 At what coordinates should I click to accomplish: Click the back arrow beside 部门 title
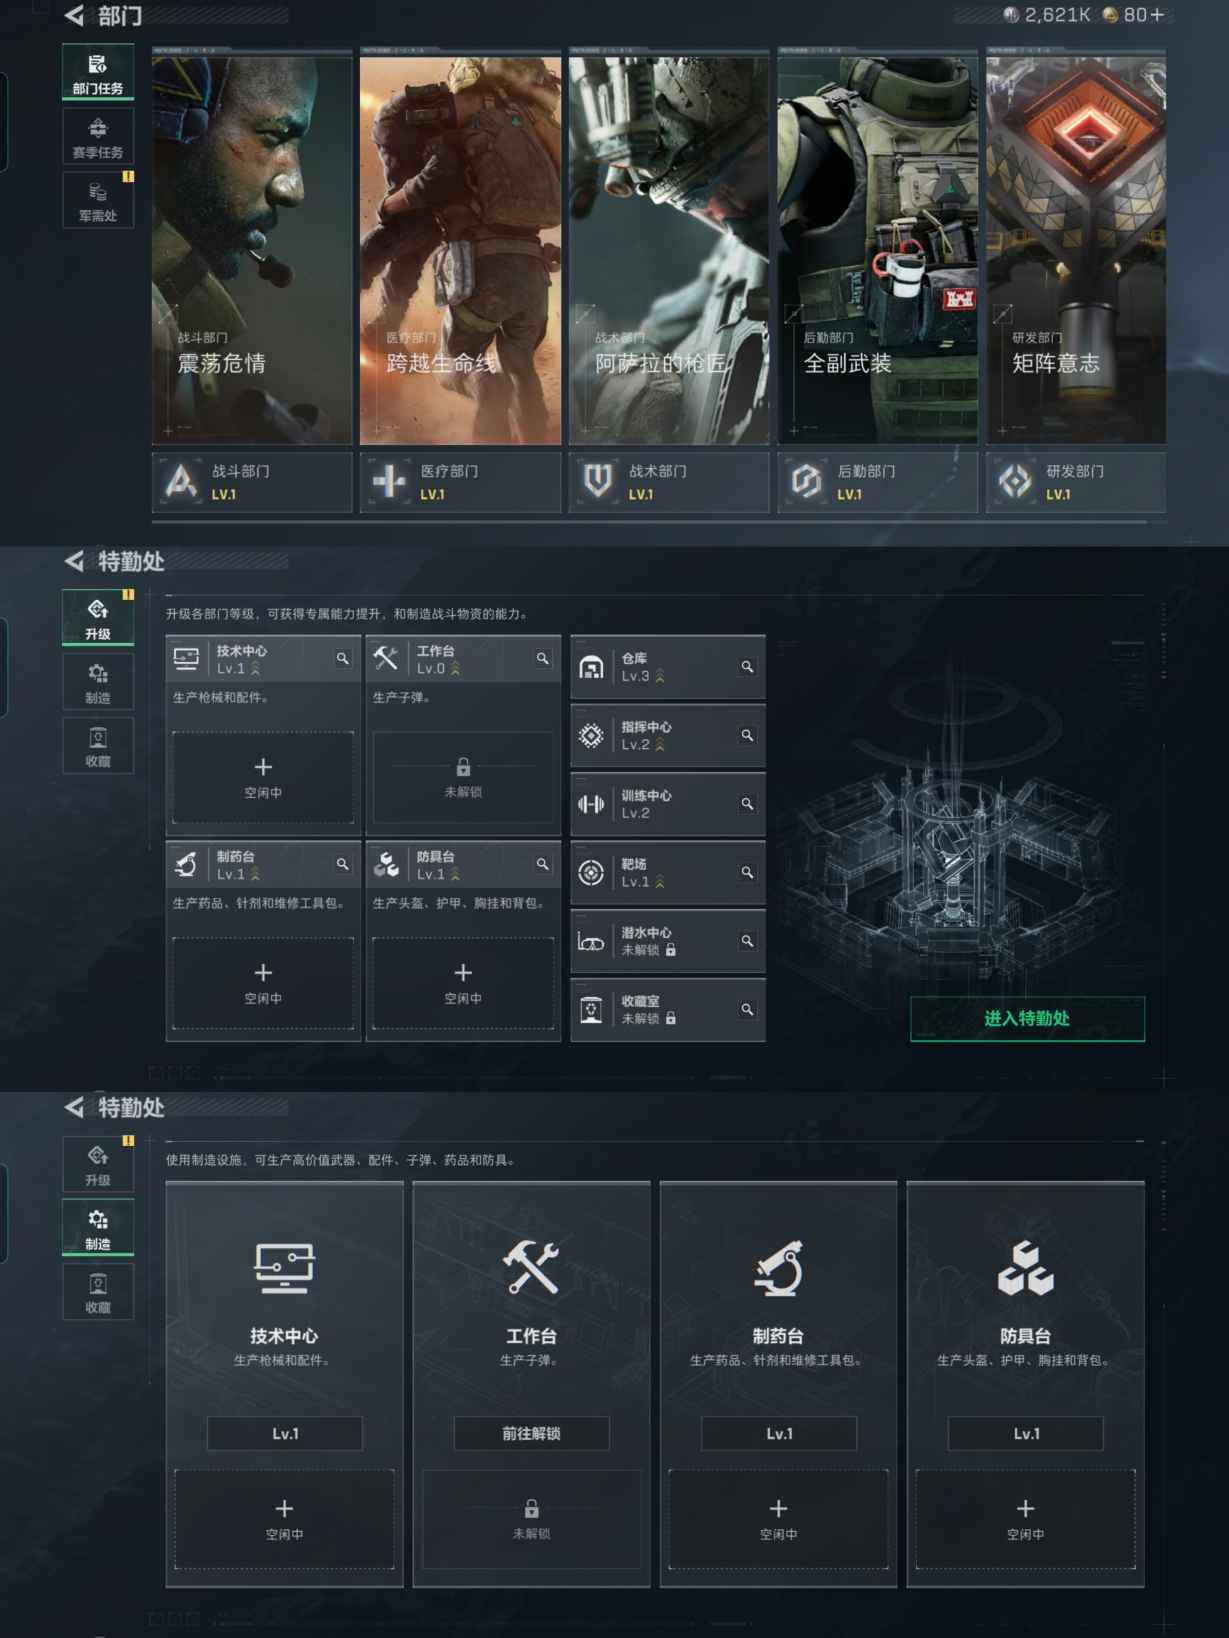tap(75, 16)
